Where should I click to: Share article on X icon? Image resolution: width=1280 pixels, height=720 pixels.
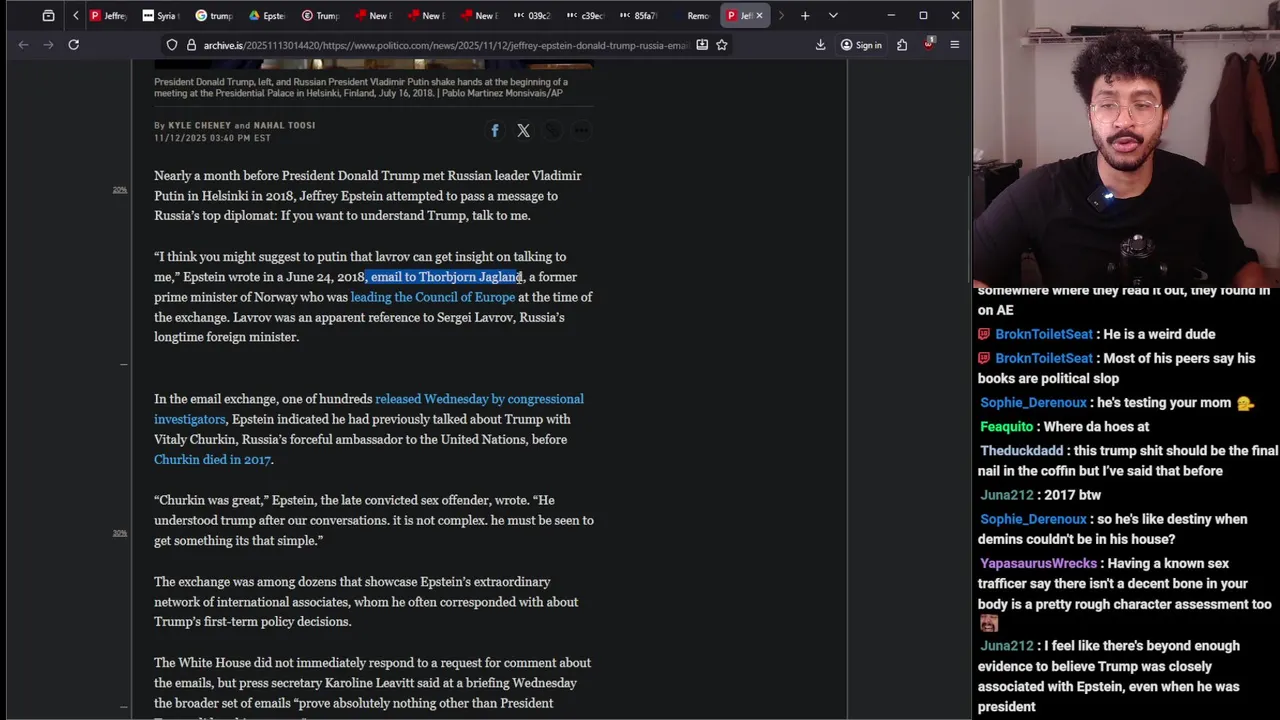pos(523,131)
